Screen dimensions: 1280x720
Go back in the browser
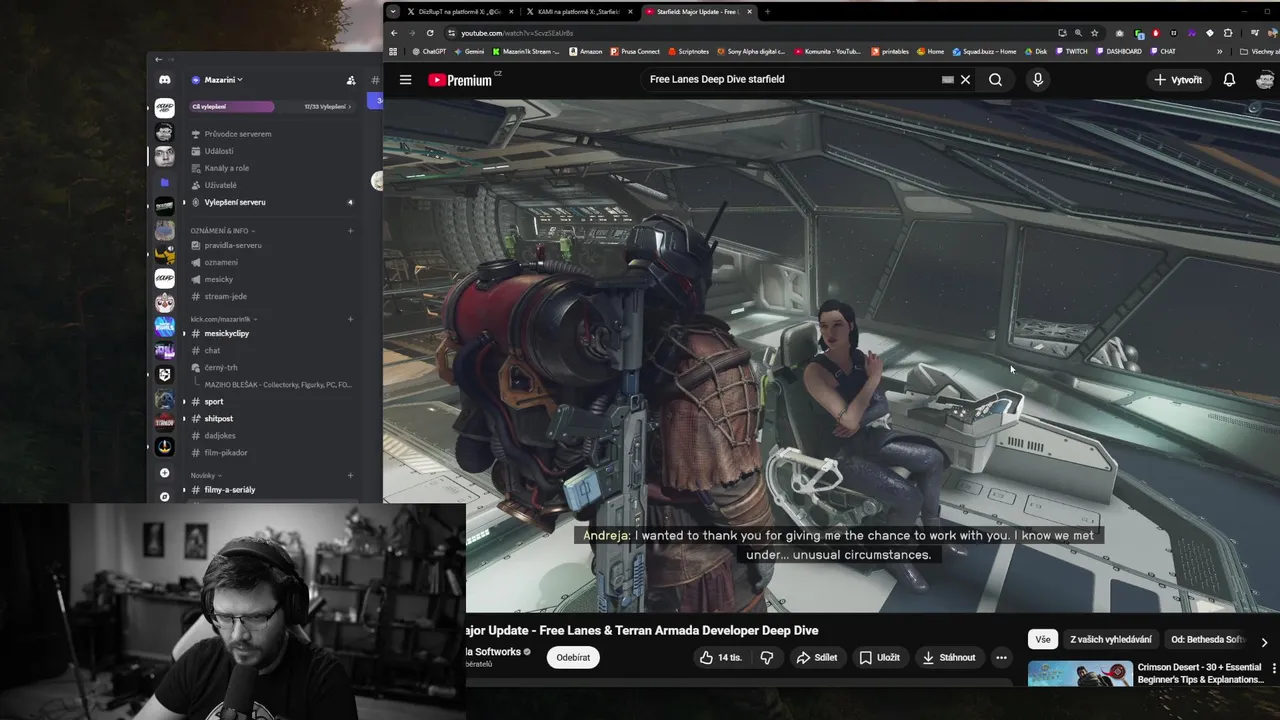coord(394,33)
